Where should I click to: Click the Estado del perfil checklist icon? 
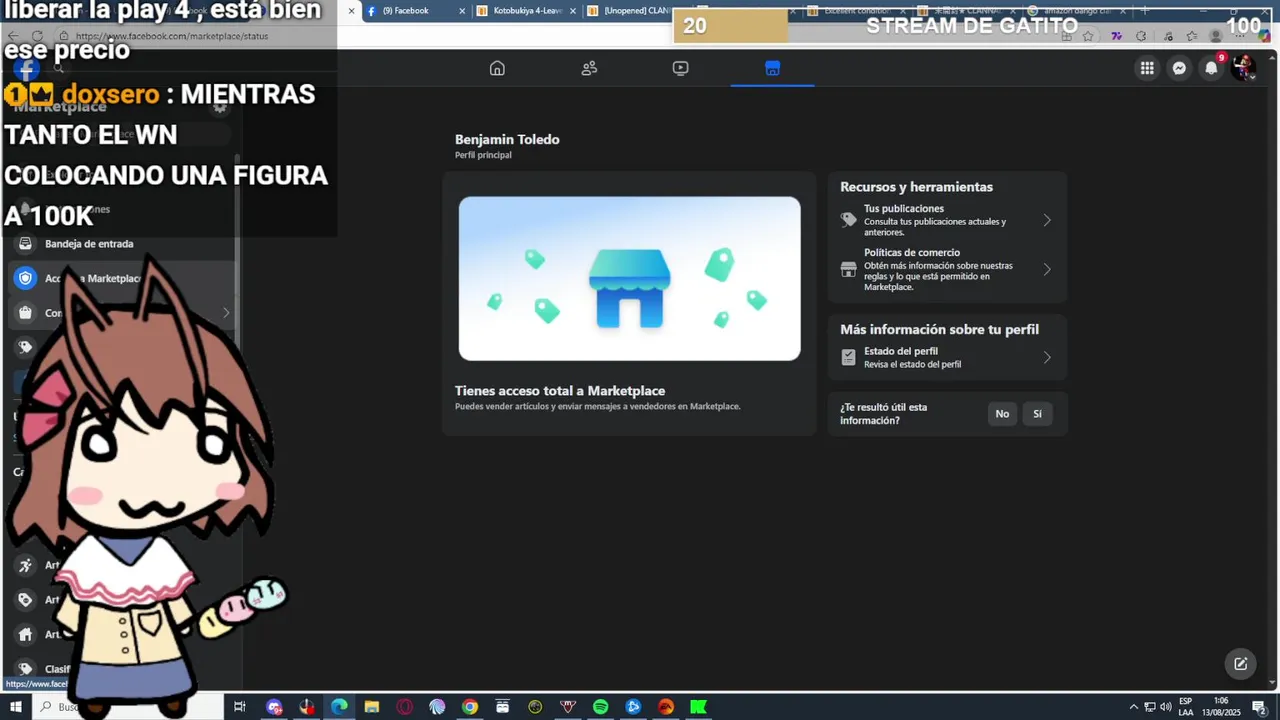coord(848,357)
